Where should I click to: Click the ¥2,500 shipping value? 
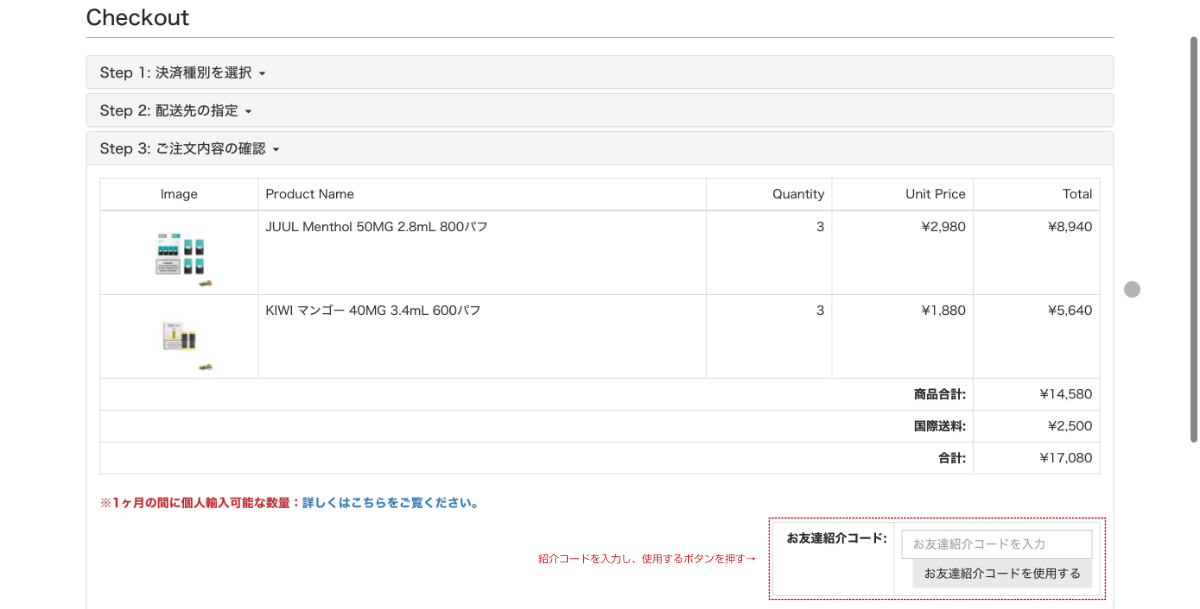[1070, 427]
